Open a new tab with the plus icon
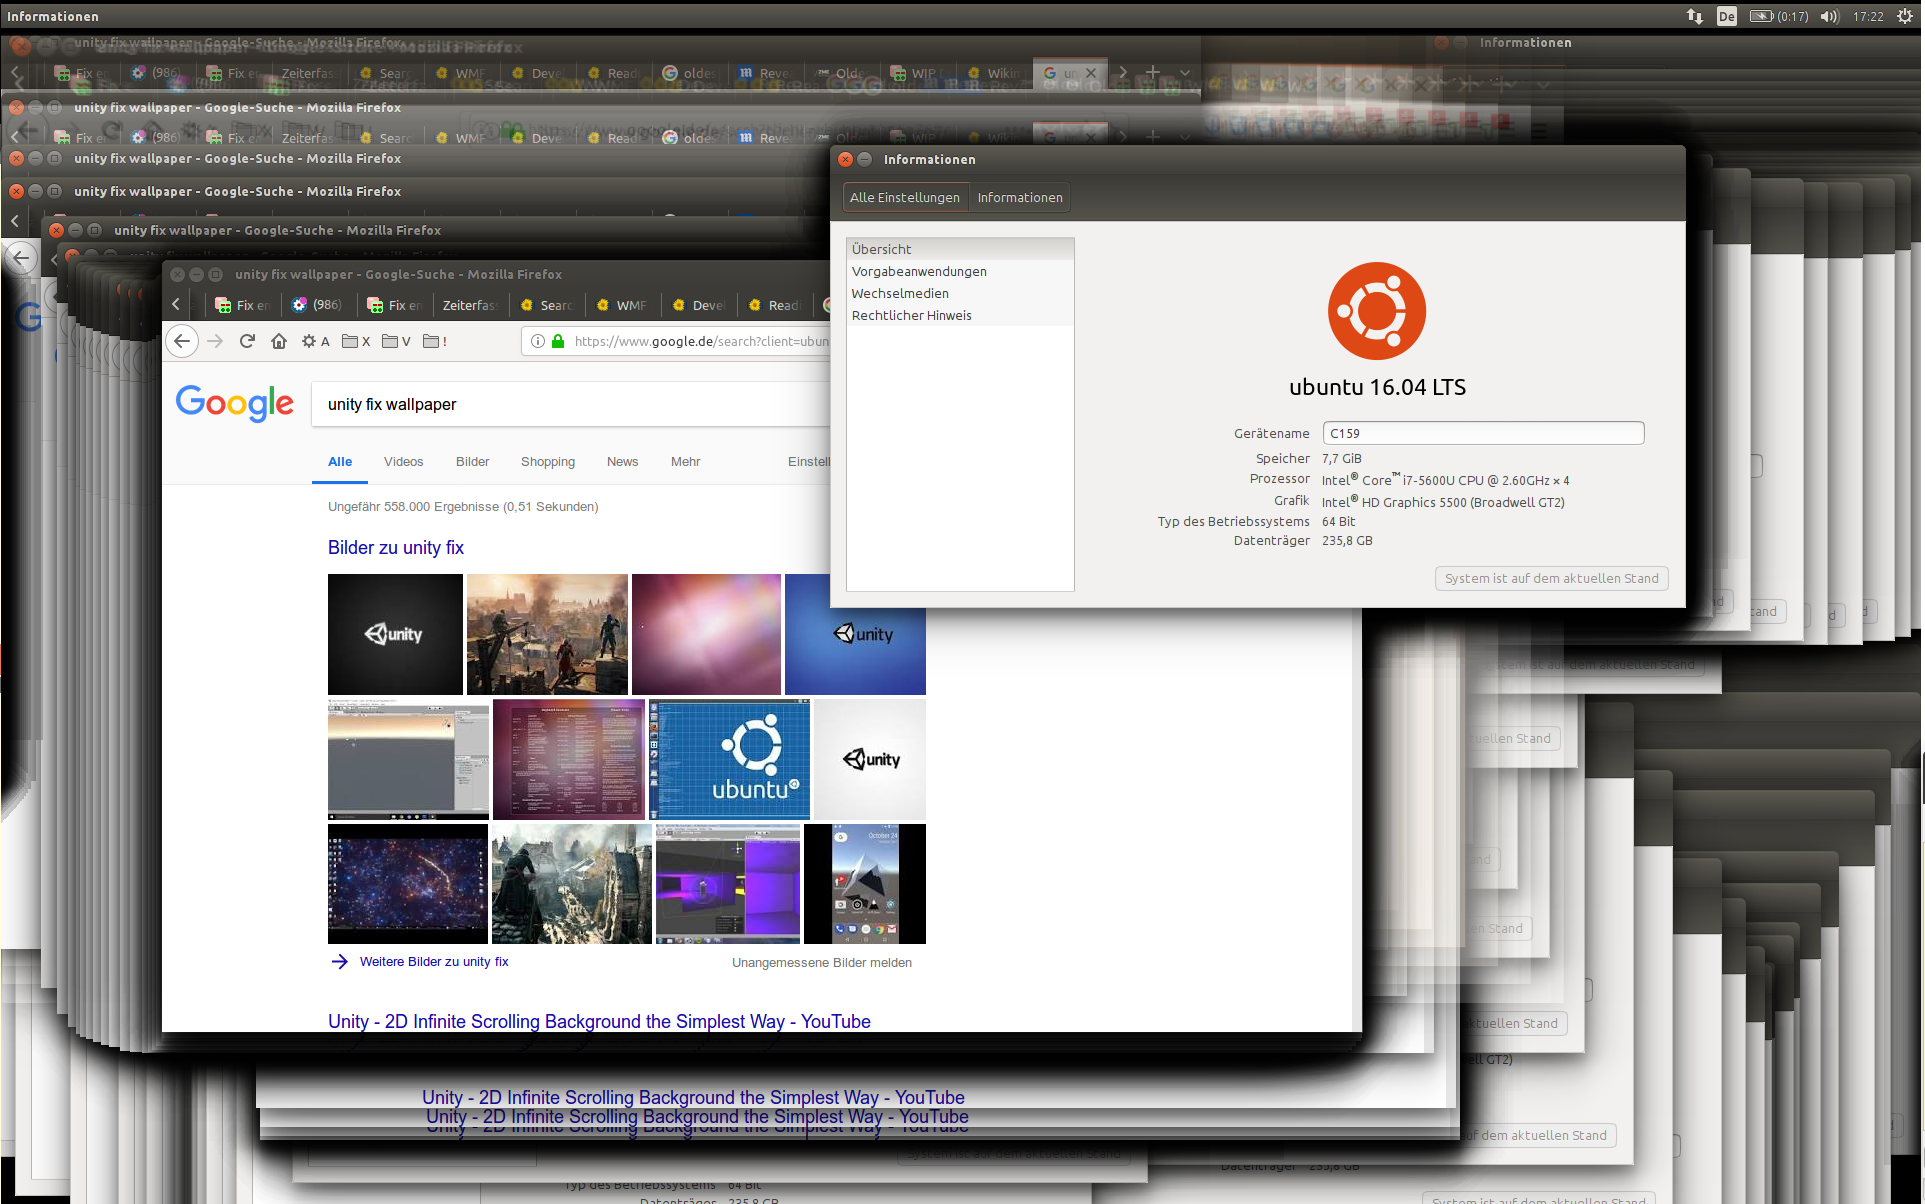Screen dimensions: 1925x1204 (x=1152, y=72)
